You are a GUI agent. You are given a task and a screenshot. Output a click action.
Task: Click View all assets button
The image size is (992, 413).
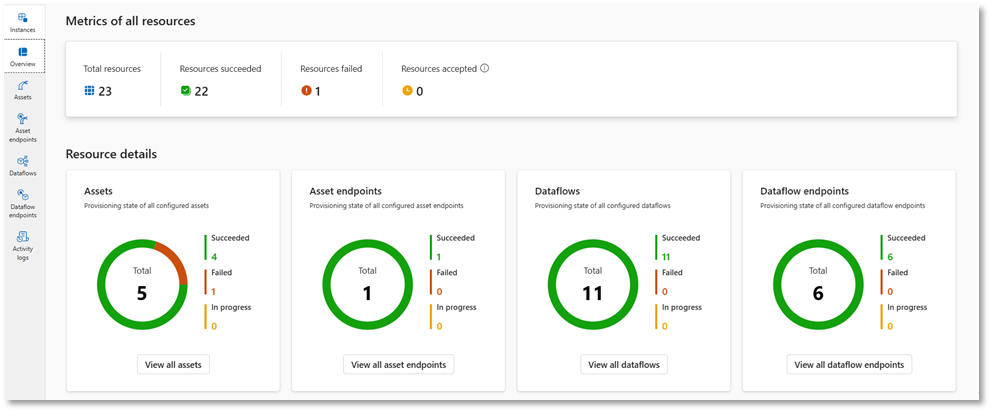(x=173, y=364)
